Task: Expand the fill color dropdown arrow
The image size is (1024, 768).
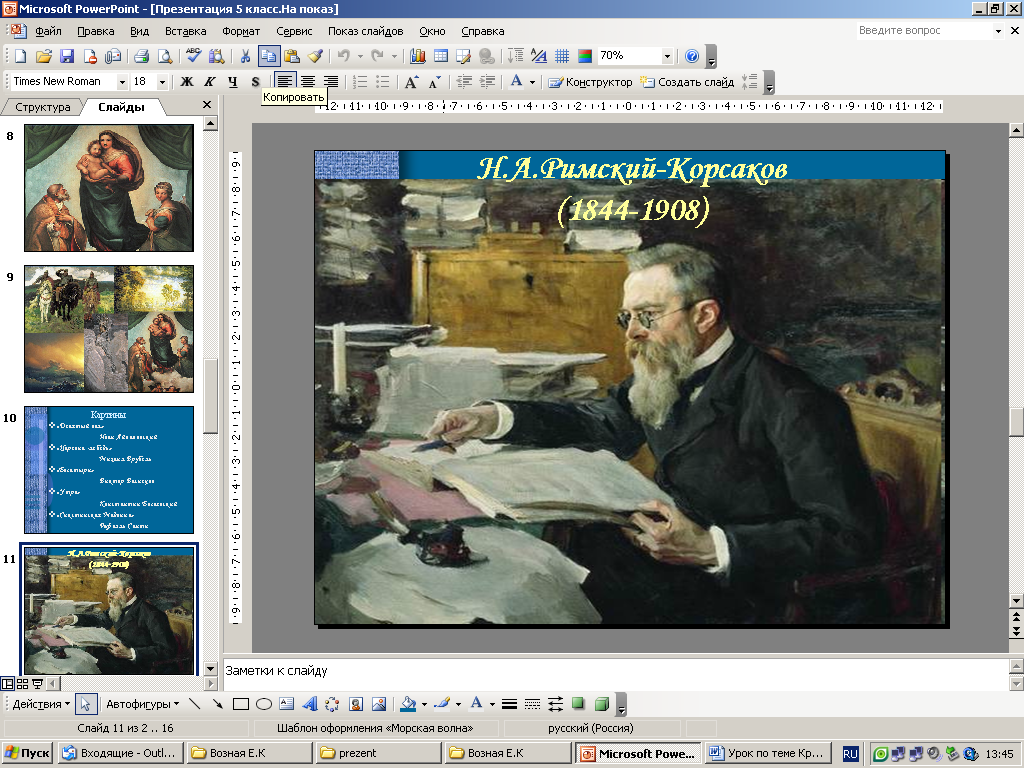Action: [424, 704]
